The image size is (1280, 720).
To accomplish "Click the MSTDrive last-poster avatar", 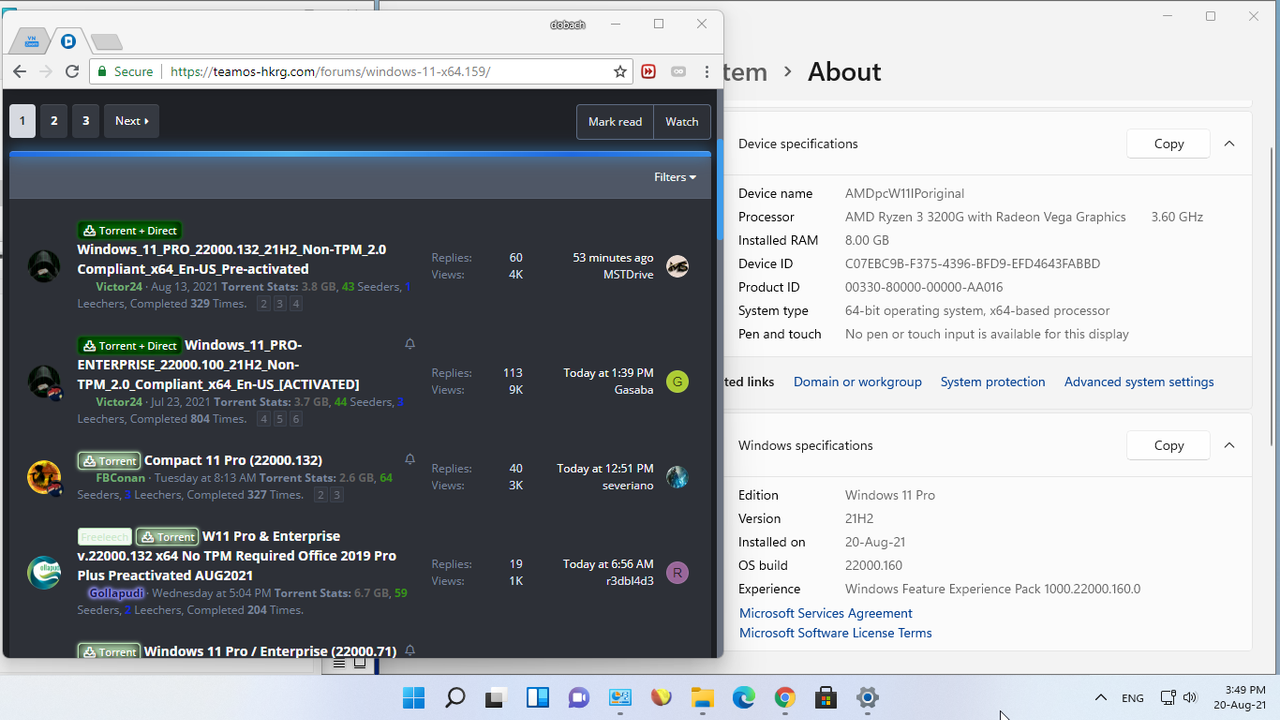I will [x=677, y=266].
